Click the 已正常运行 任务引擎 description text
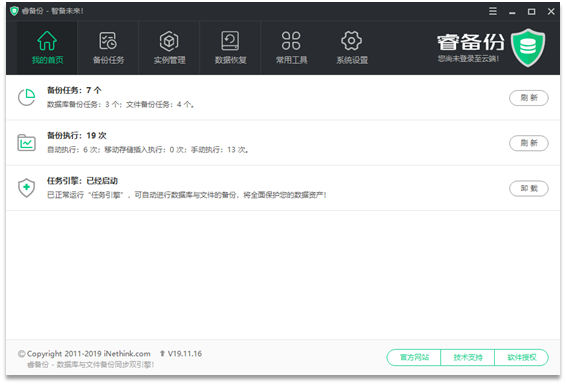 tap(187, 195)
